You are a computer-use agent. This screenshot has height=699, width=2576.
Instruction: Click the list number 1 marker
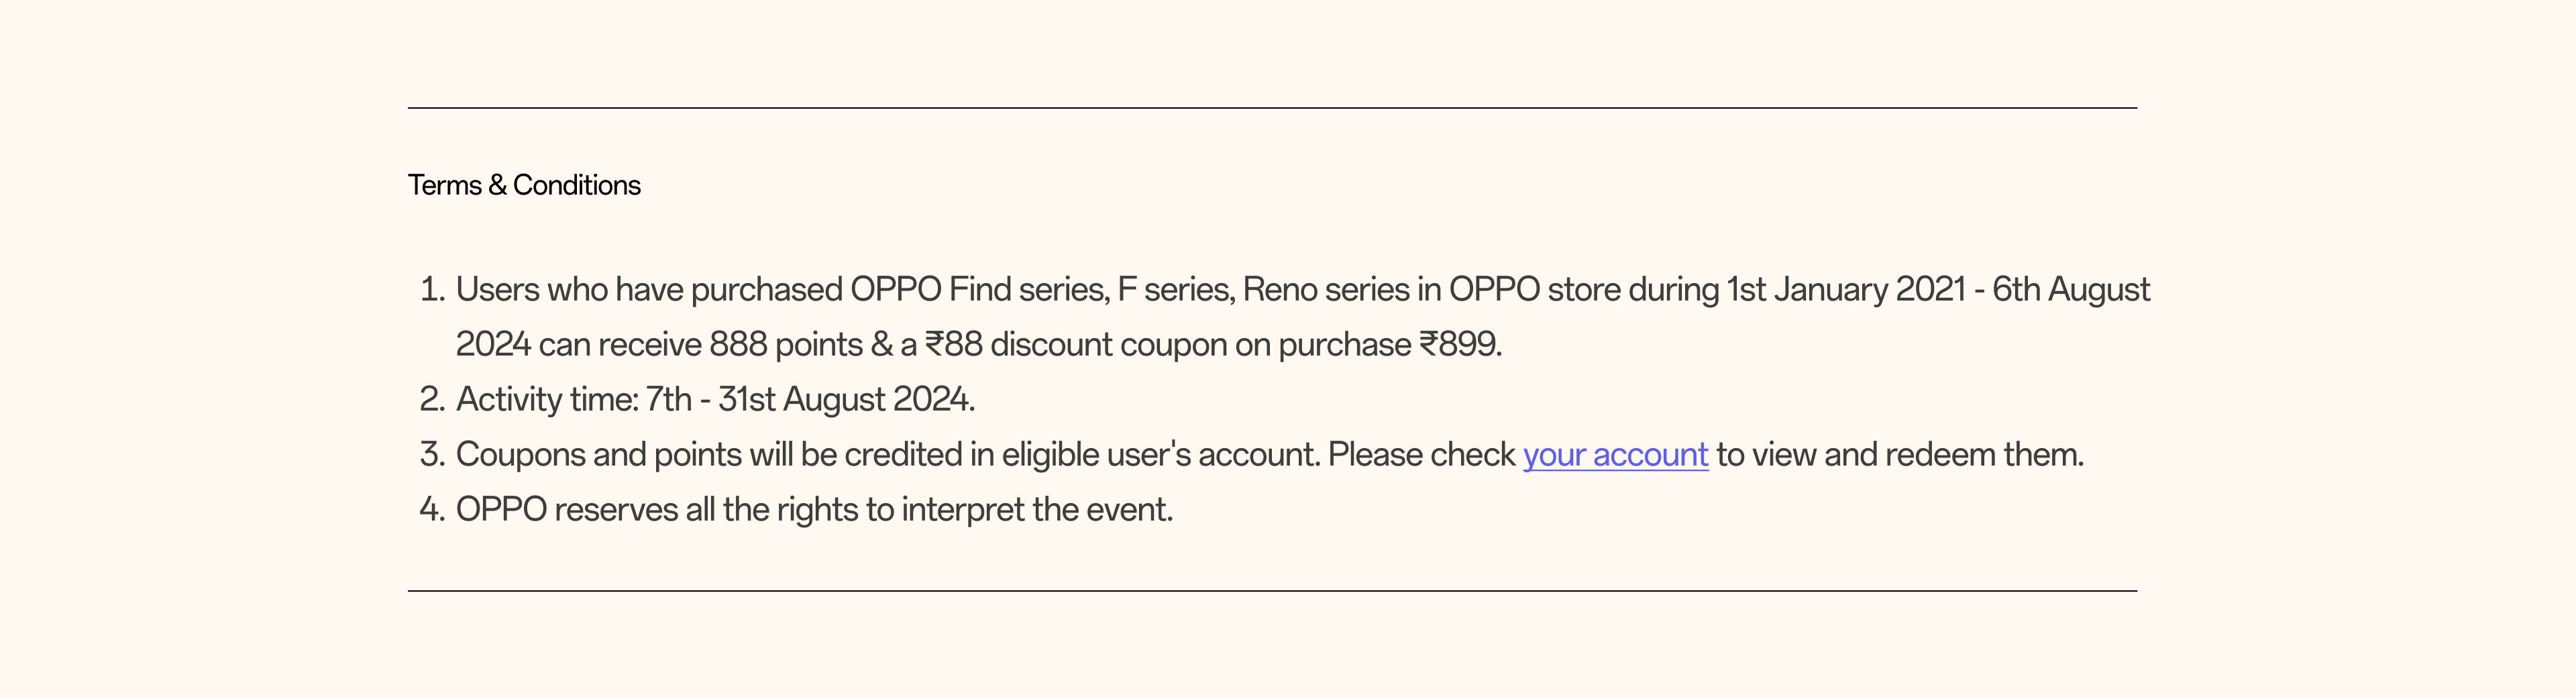click(x=432, y=290)
